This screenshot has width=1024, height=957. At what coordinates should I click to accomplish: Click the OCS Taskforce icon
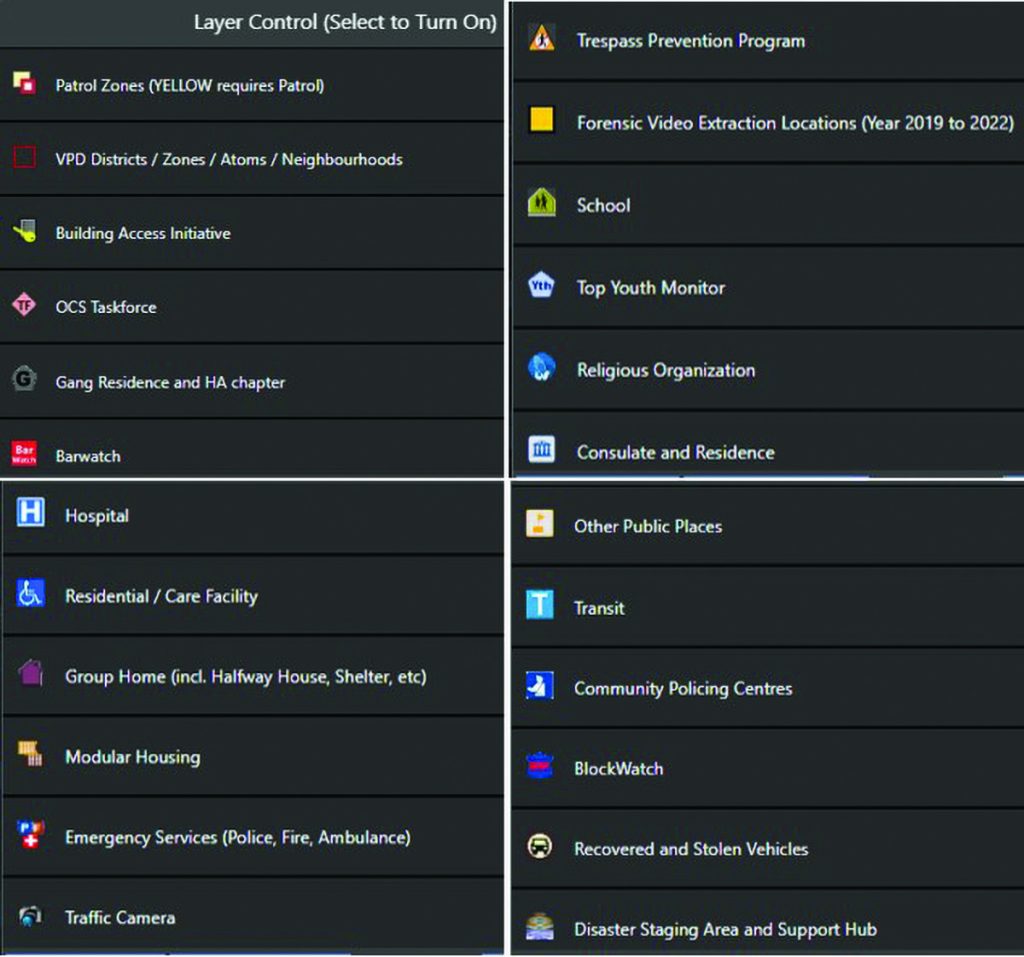pos(22,307)
